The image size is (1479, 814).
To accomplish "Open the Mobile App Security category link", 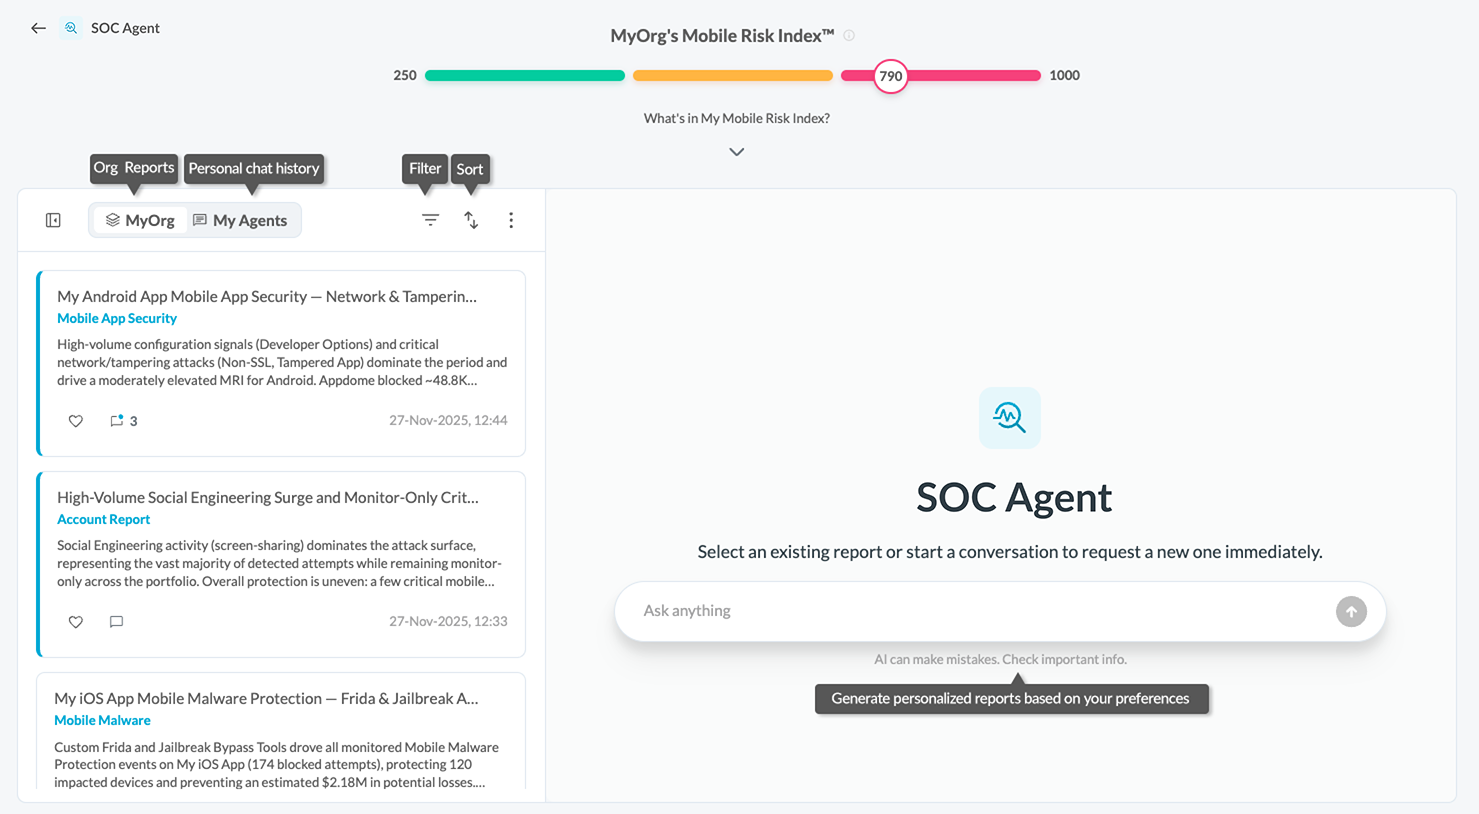I will pyautogui.click(x=117, y=318).
